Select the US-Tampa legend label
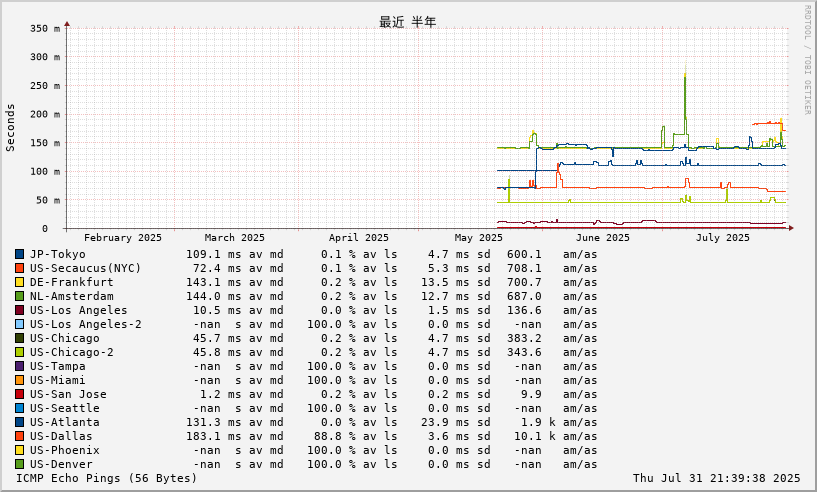Image resolution: width=817 pixels, height=492 pixels. pyautogui.click(x=57, y=367)
